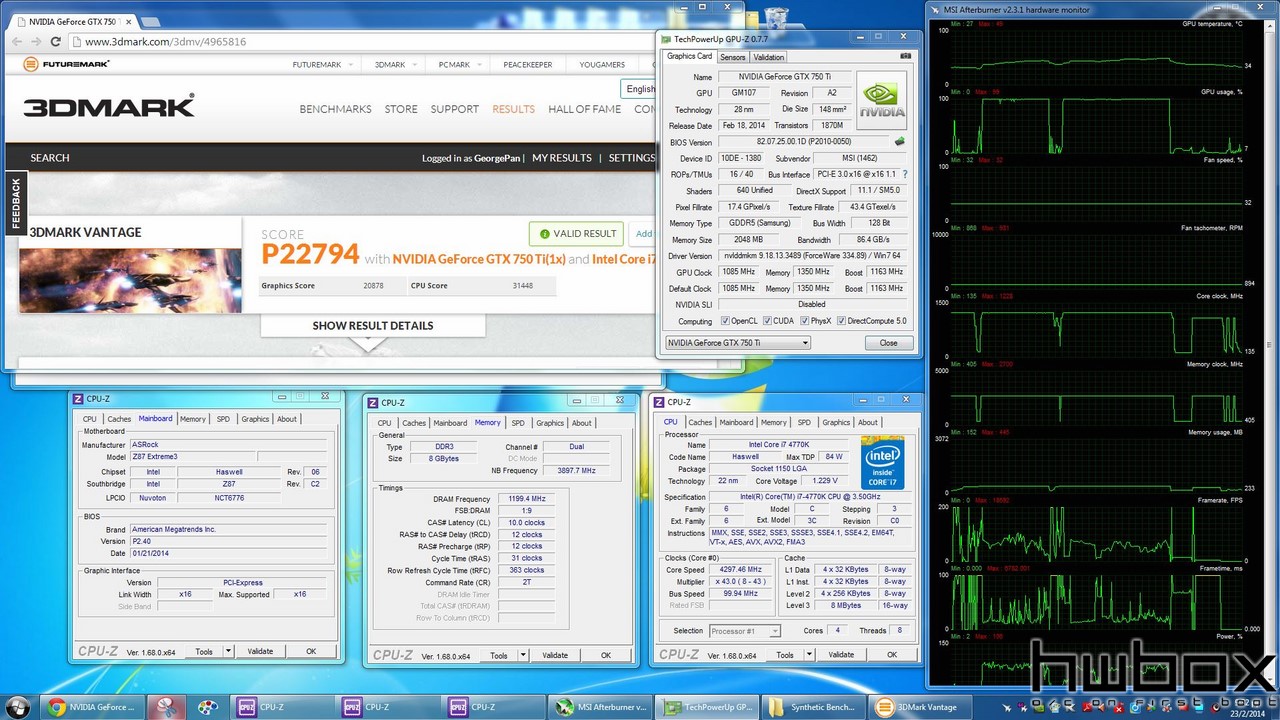Click the Graphics Score value 20878
The width and height of the screenshot is (1280, 720).
click(x=373, y=286)
